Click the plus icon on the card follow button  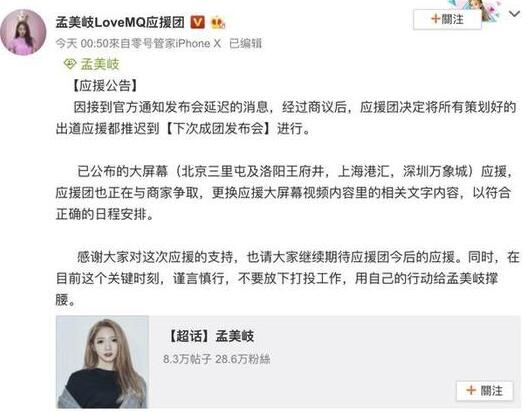pos(471,390)
